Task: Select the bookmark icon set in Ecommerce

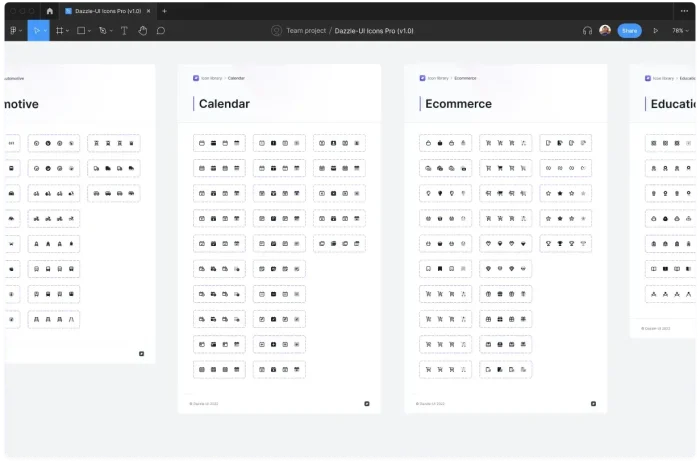Action: pos(446,269)
